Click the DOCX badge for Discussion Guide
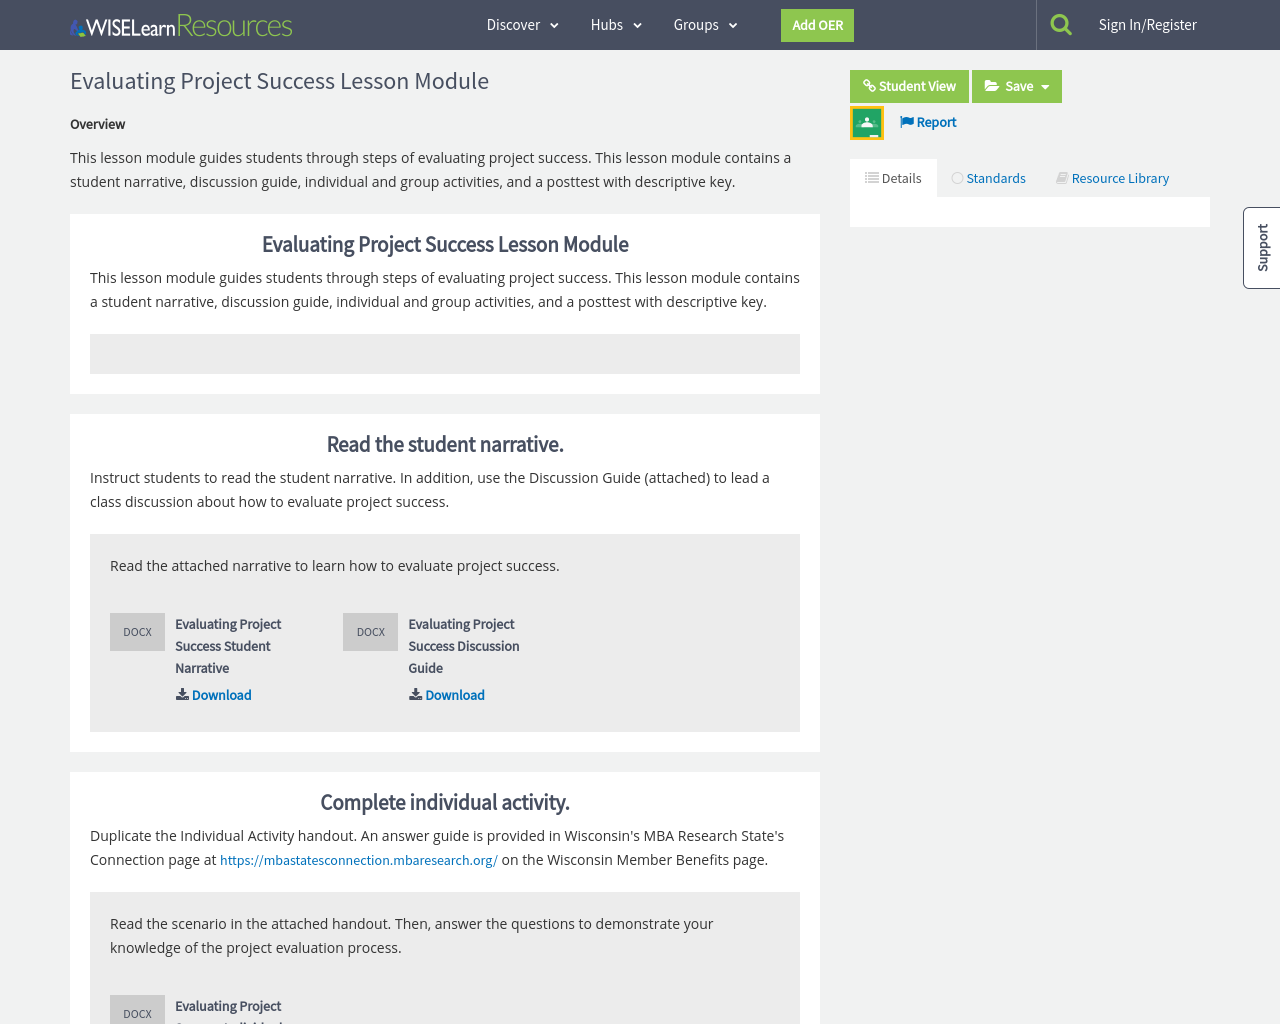Image resolution: width=1280 pixels, height=1024 pixels. (x=370, y=631)
